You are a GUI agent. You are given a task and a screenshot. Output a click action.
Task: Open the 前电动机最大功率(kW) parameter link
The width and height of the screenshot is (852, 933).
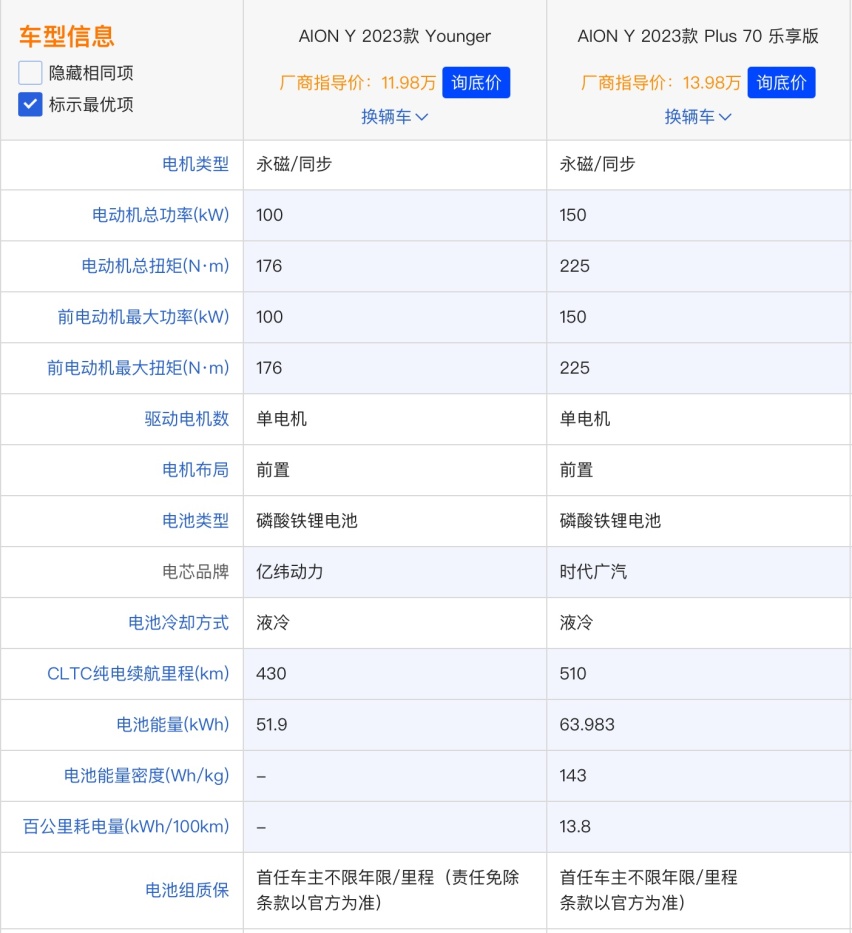coord(143,317)
